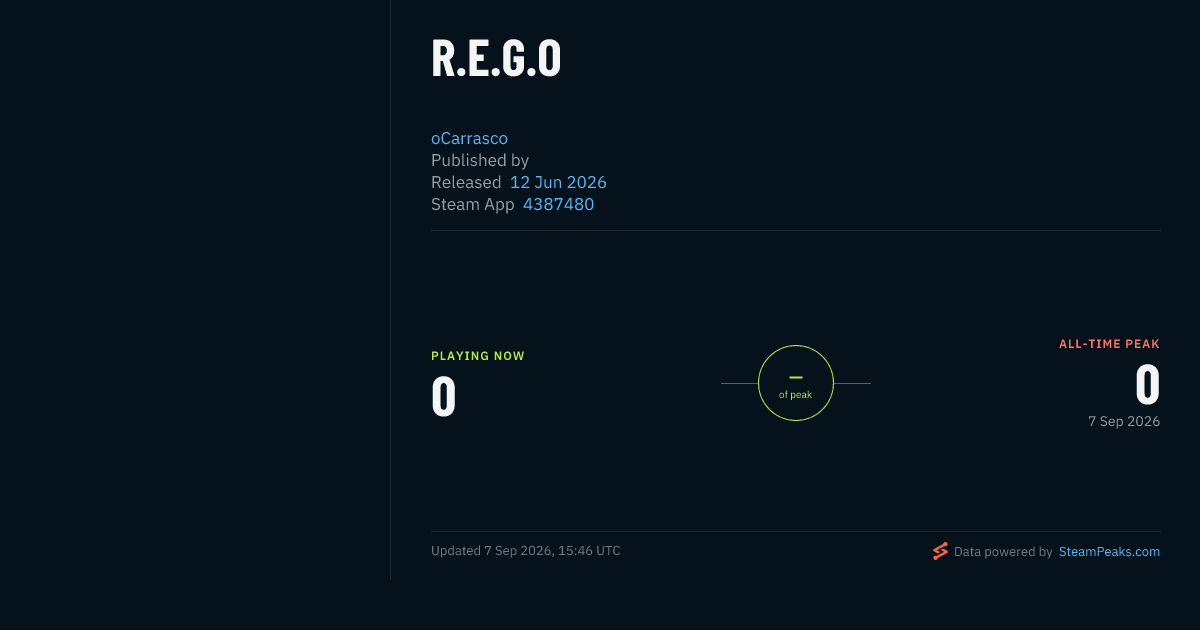The image size is (1200, 630).
Task: Click the all-time peak value zero
Action: pyautogui.click(x=1147, y=385)
